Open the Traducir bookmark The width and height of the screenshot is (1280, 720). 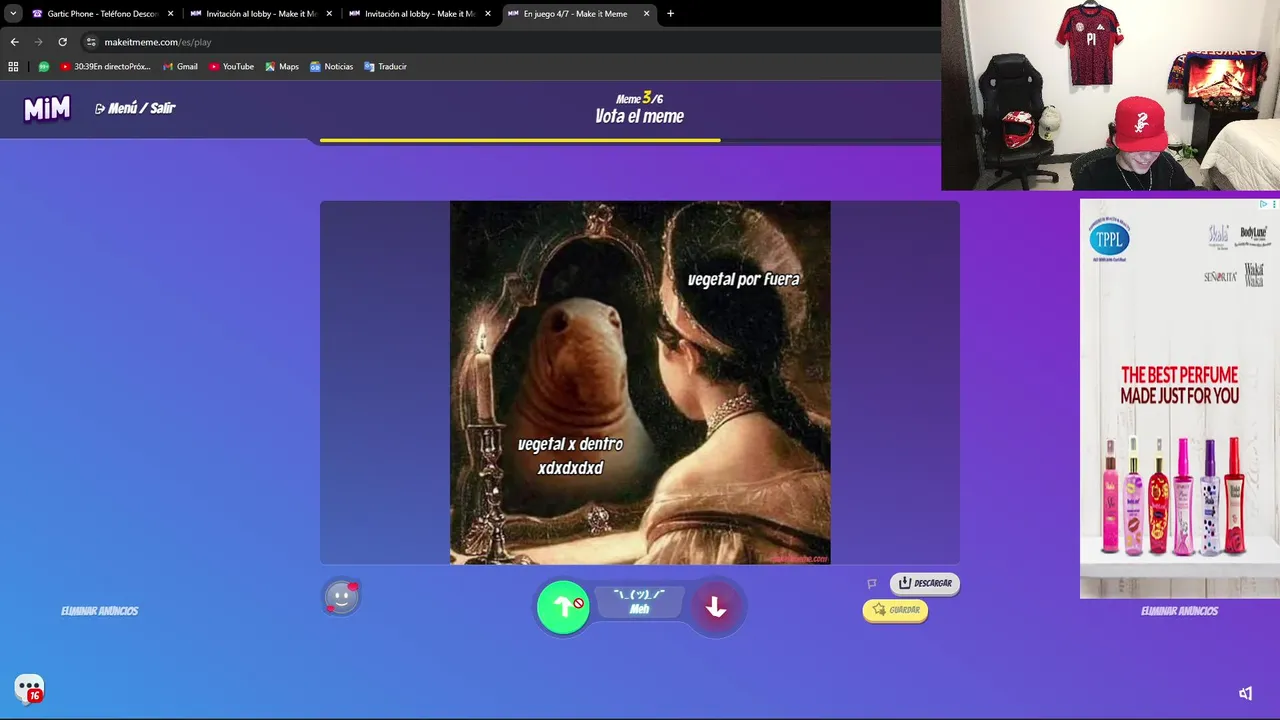coord(385,67)
